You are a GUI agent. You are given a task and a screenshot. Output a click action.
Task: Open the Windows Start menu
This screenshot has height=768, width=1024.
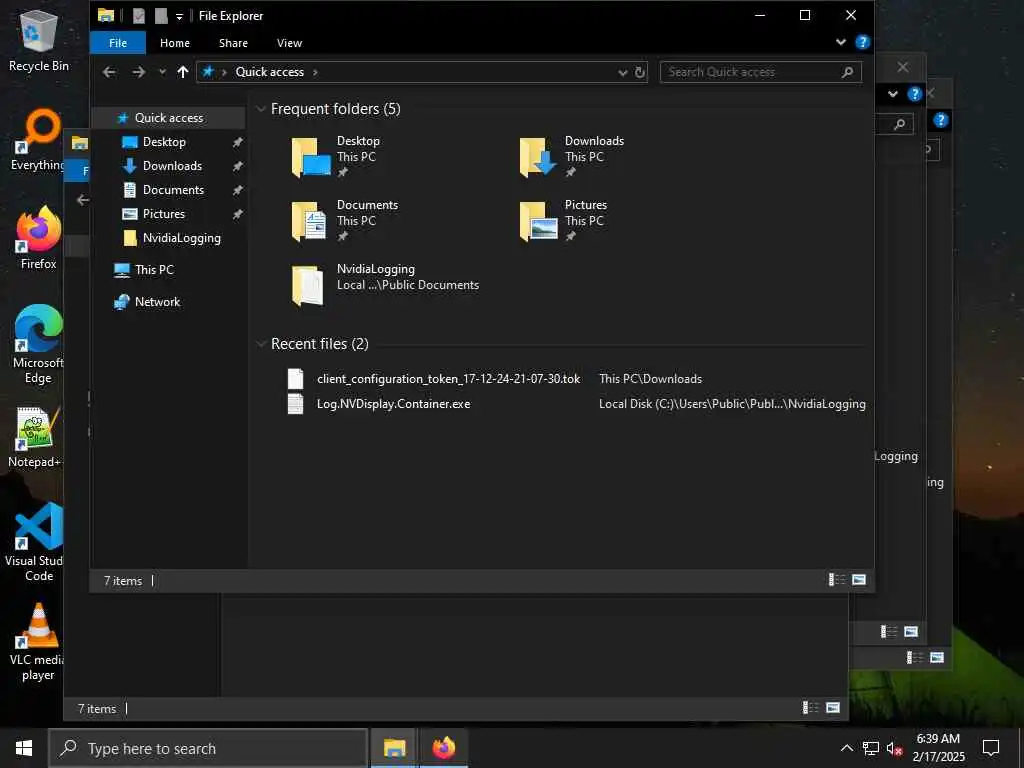point(24,748)
